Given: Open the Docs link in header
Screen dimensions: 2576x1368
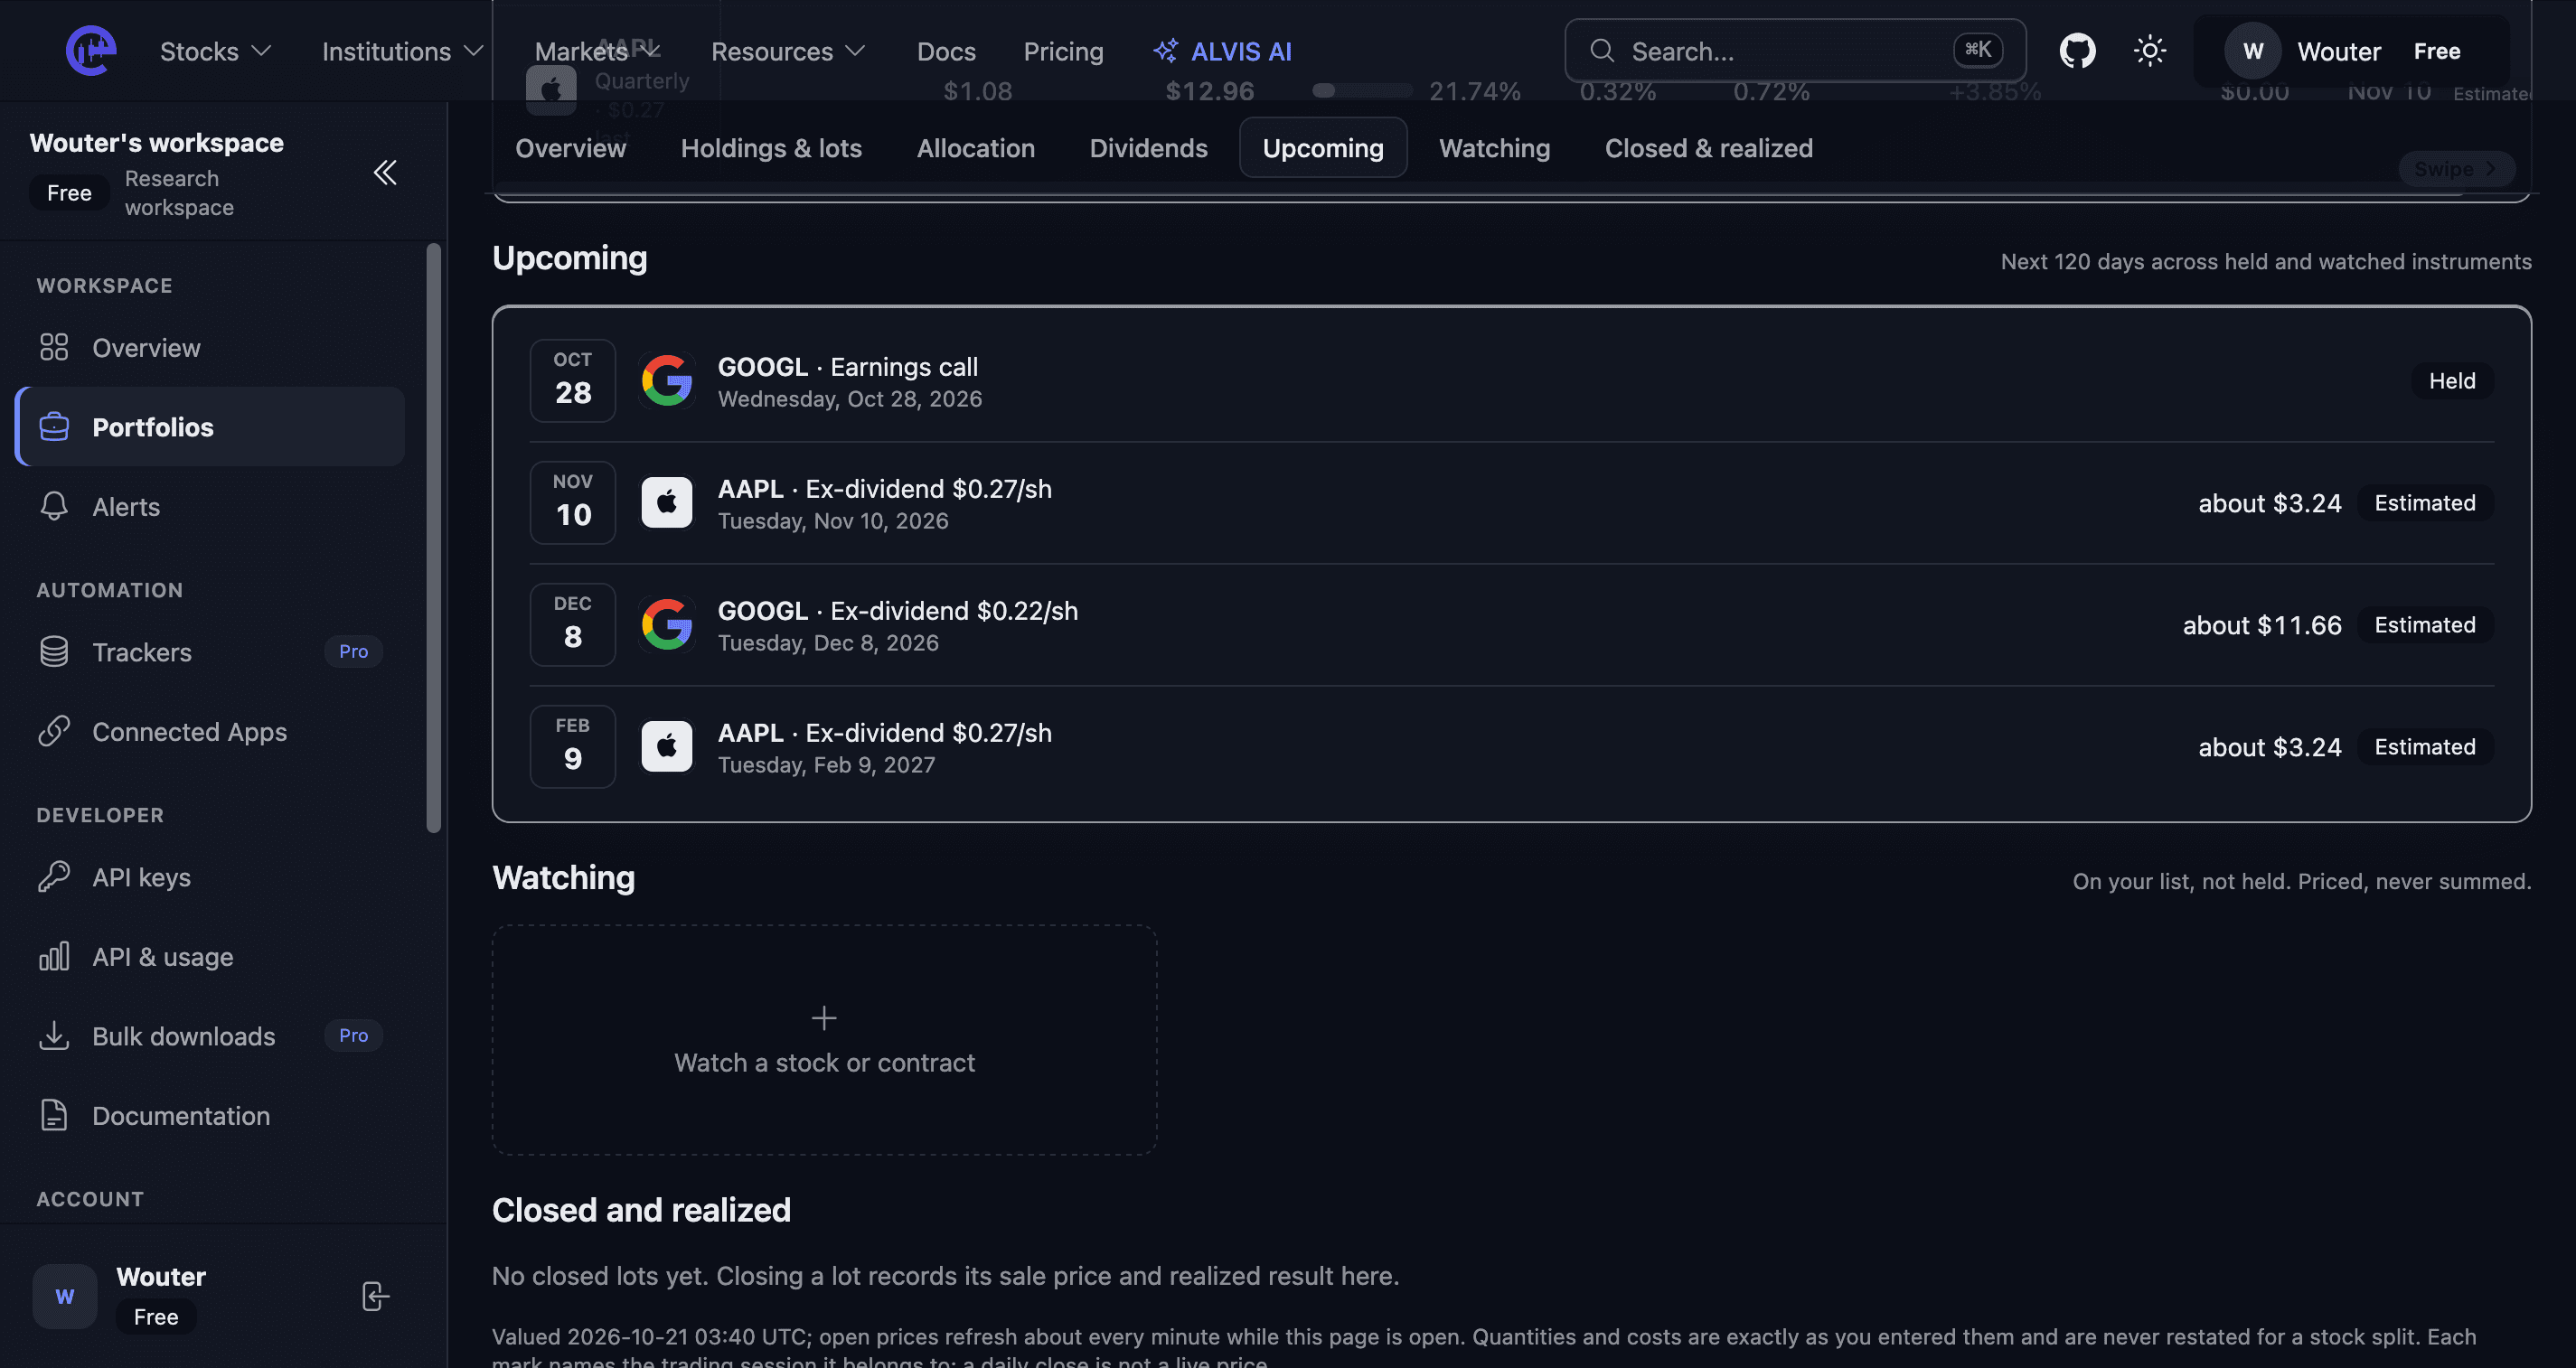Looking at the screenshot, I should click(x=946, y=51).
